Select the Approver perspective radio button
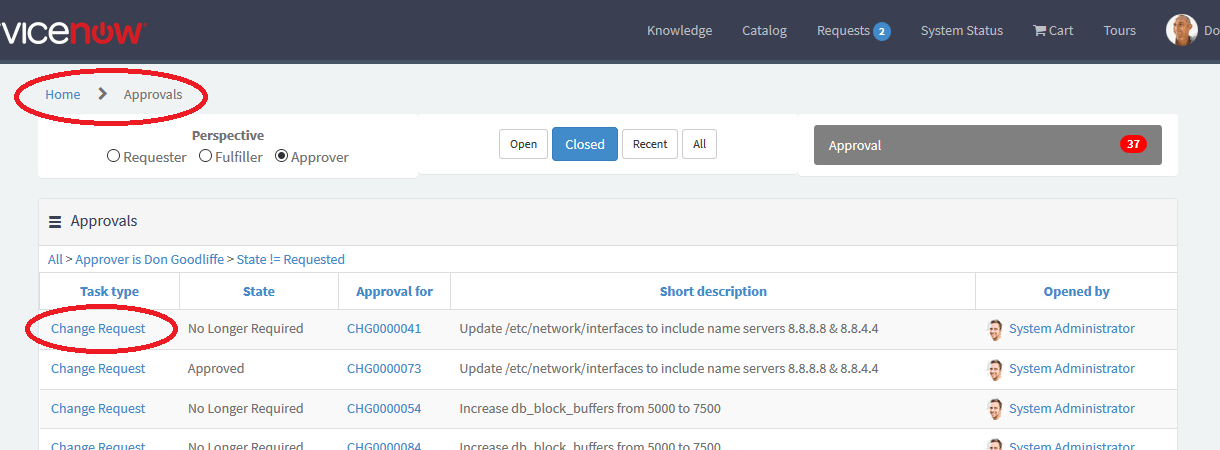Screen dimensions: 1220x450 pos(281,156)
